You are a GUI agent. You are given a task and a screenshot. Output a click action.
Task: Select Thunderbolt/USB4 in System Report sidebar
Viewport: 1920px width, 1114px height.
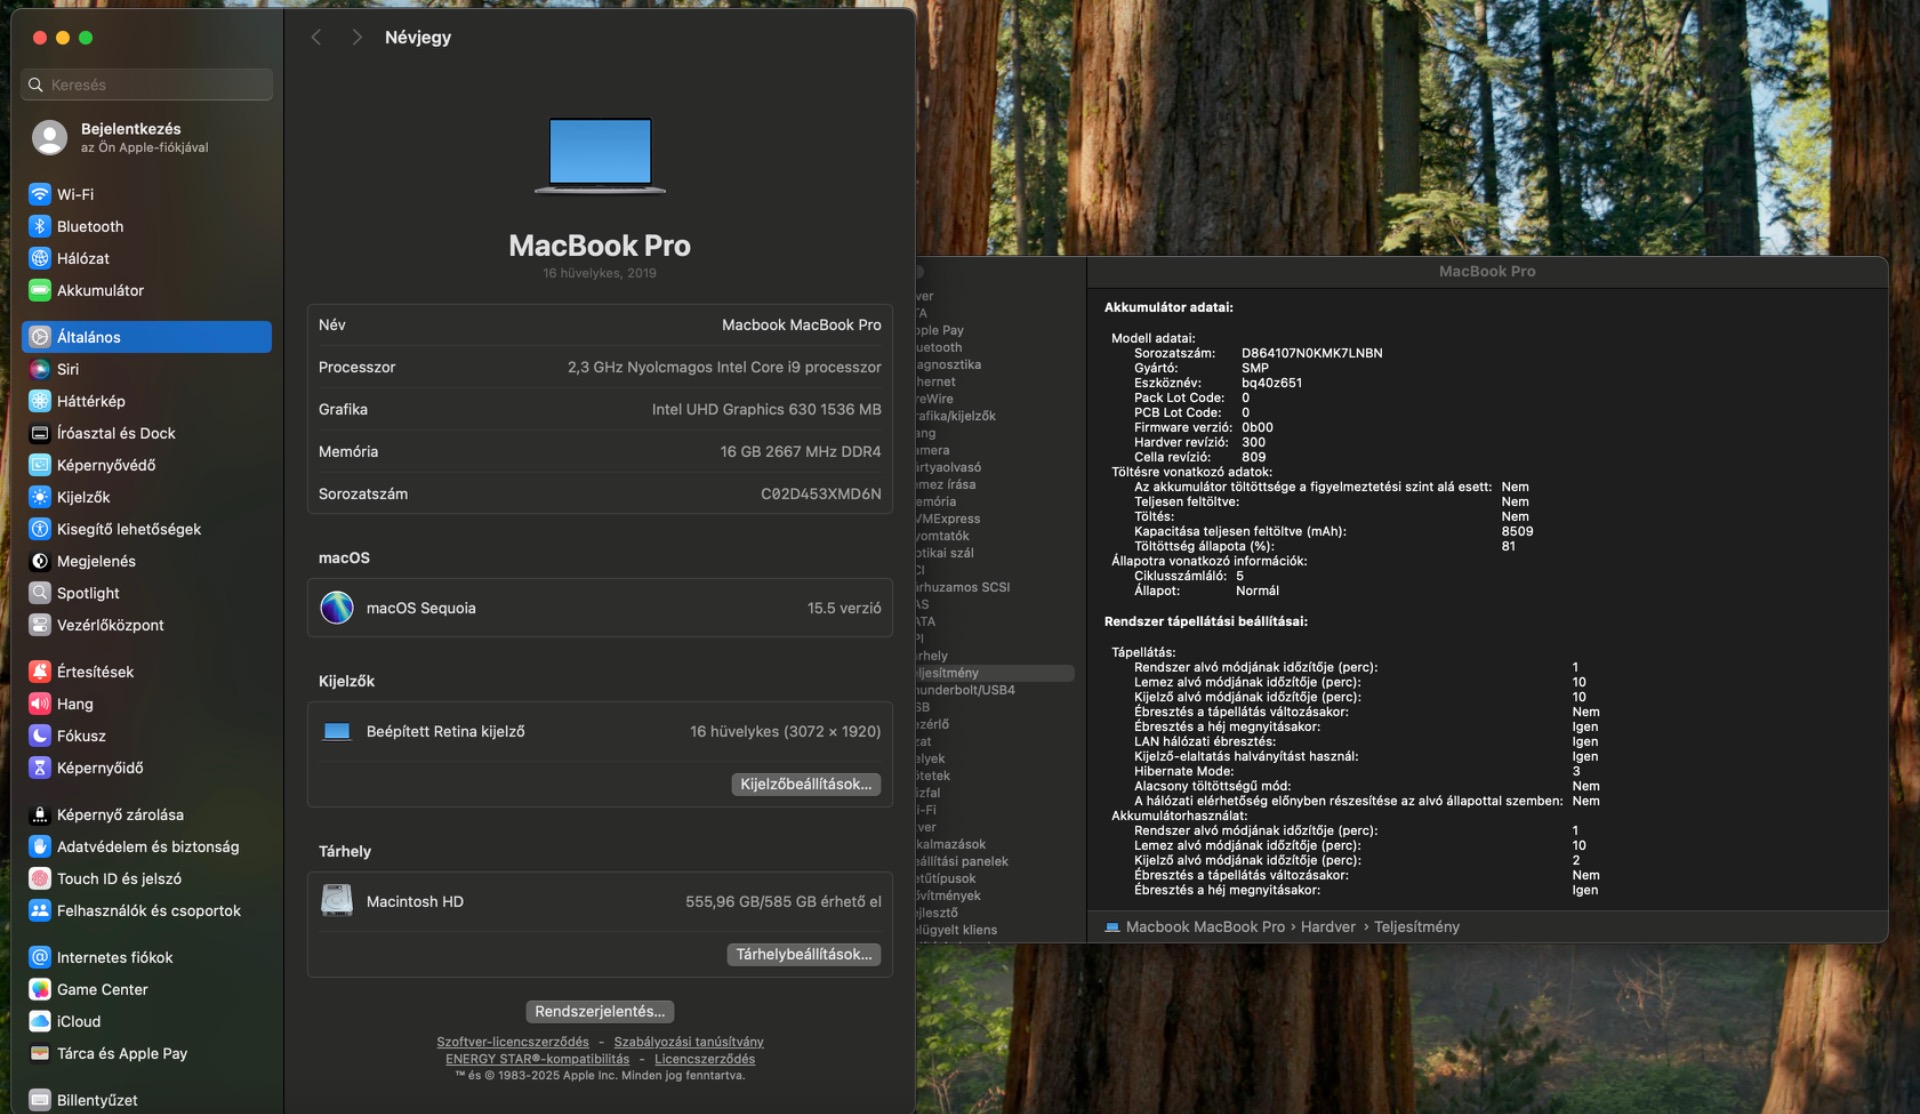click(x=966, y=690)
